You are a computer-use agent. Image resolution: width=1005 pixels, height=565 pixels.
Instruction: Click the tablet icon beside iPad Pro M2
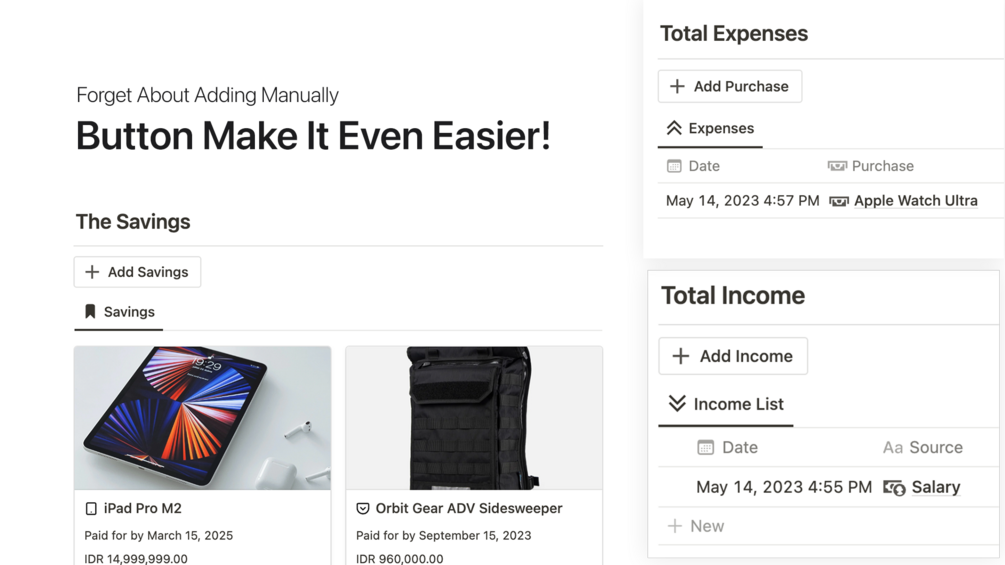click(x=91, y=509)
